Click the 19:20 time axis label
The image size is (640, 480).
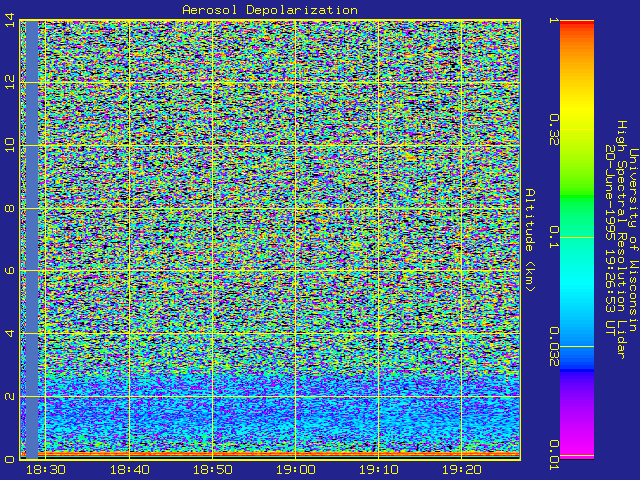tap(462, 470)
